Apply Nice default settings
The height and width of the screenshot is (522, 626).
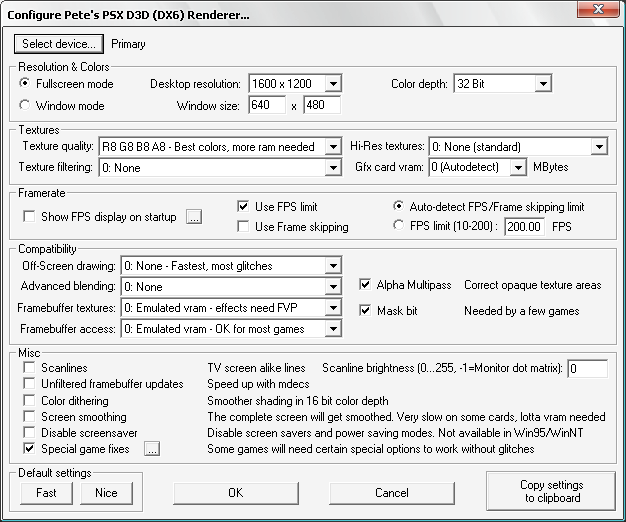pos(106,493)
